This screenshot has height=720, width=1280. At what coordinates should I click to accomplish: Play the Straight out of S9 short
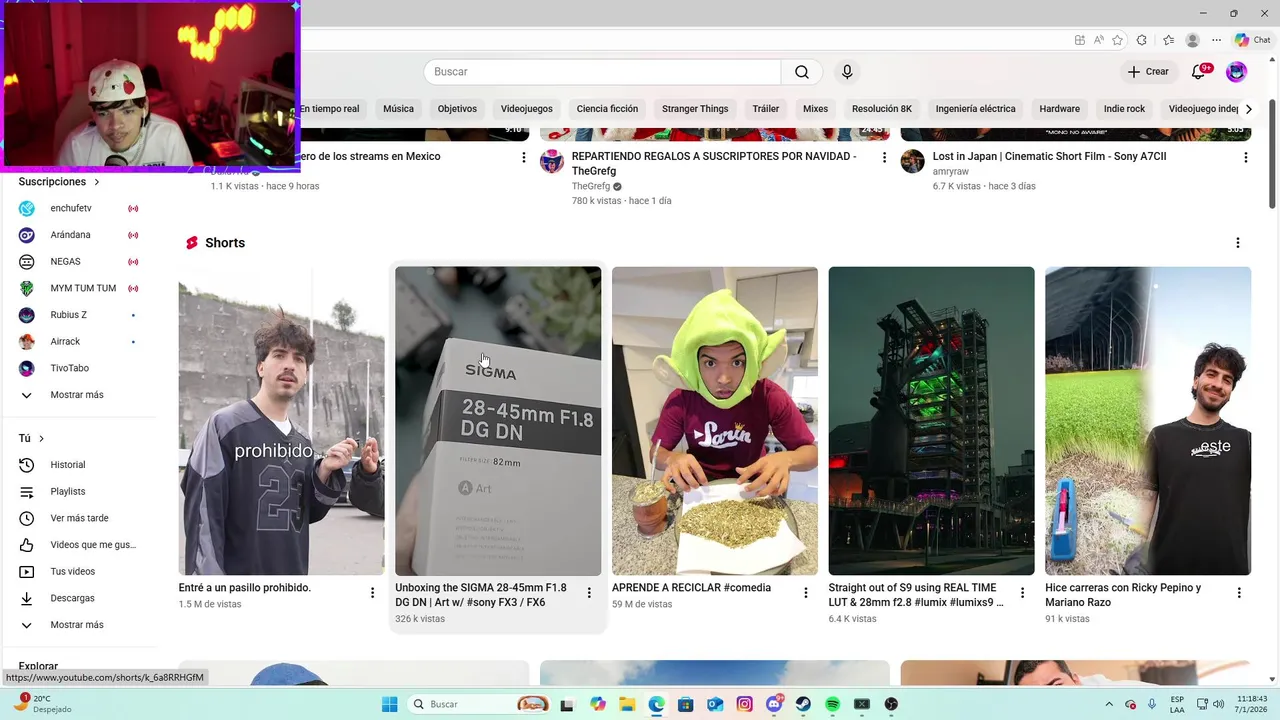(x=931, y=421)
